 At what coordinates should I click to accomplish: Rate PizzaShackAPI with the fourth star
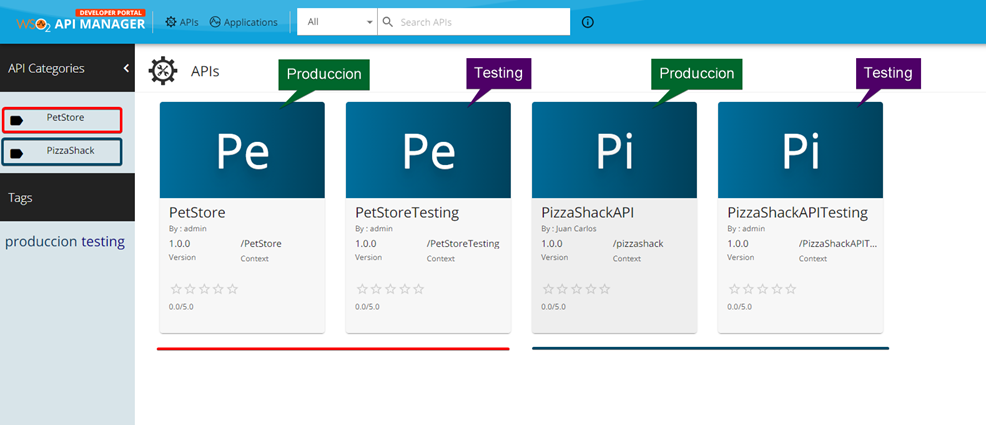[590, 289]
